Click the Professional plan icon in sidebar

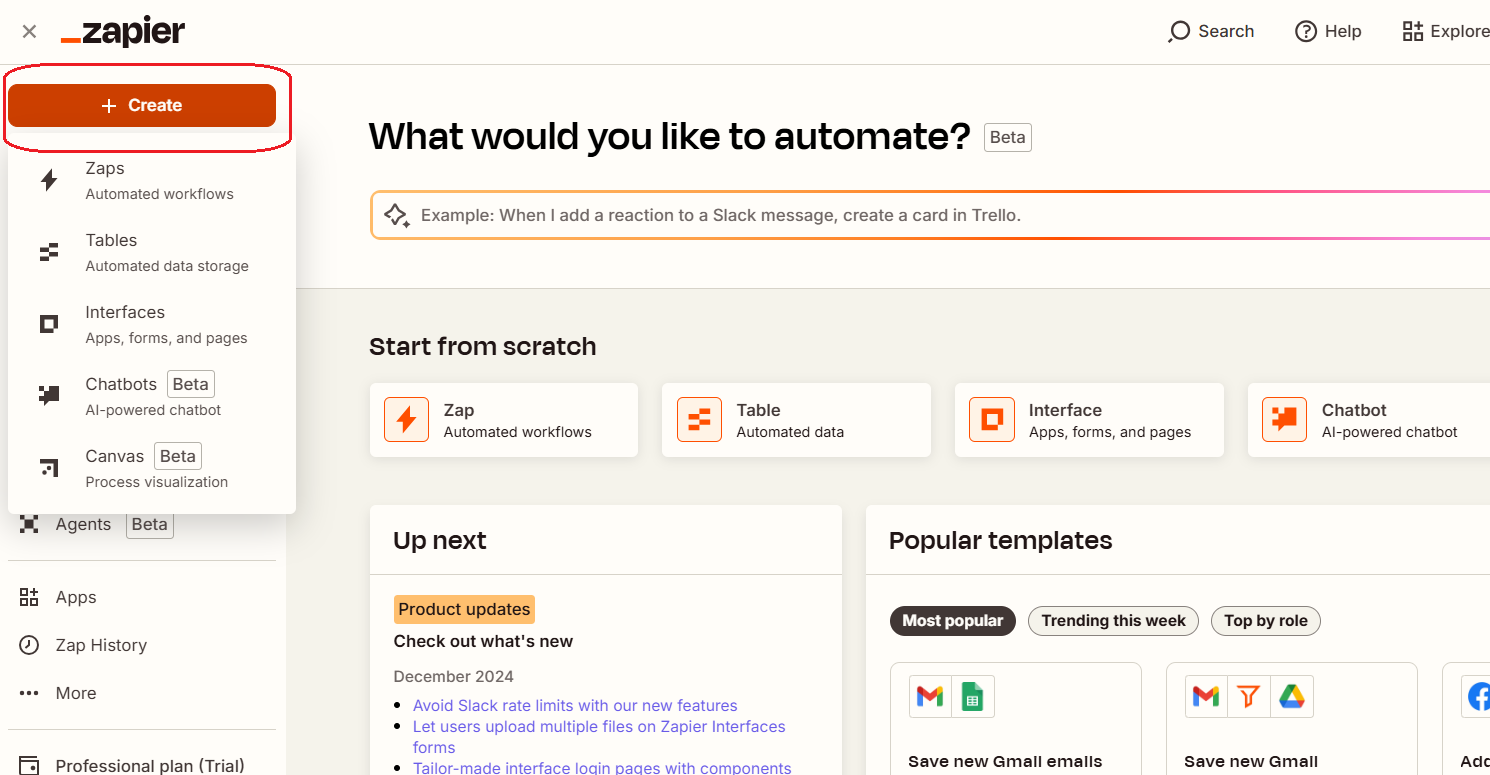pyautogui.click(x=29, y=766)
